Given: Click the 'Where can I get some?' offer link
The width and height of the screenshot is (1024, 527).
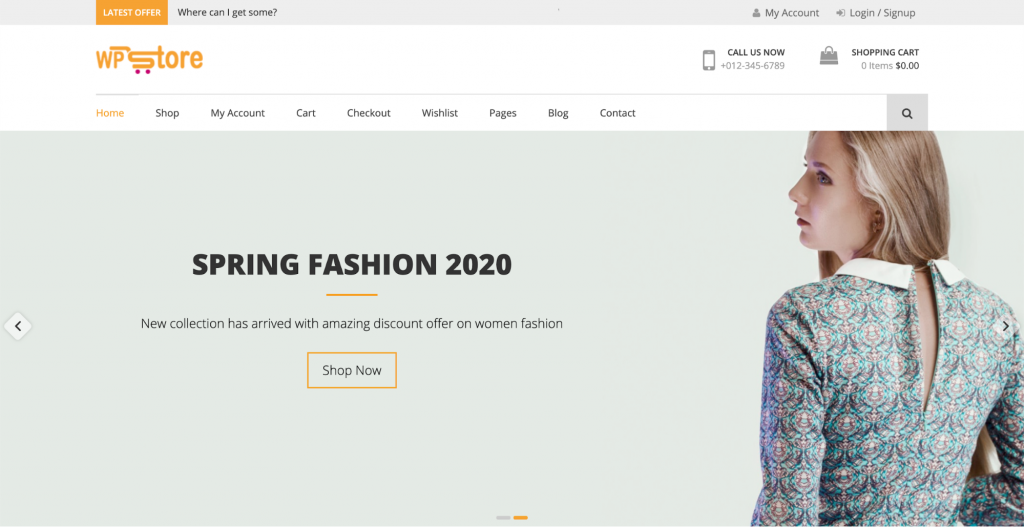Looking at the screenshot, I should pos(227,12).
